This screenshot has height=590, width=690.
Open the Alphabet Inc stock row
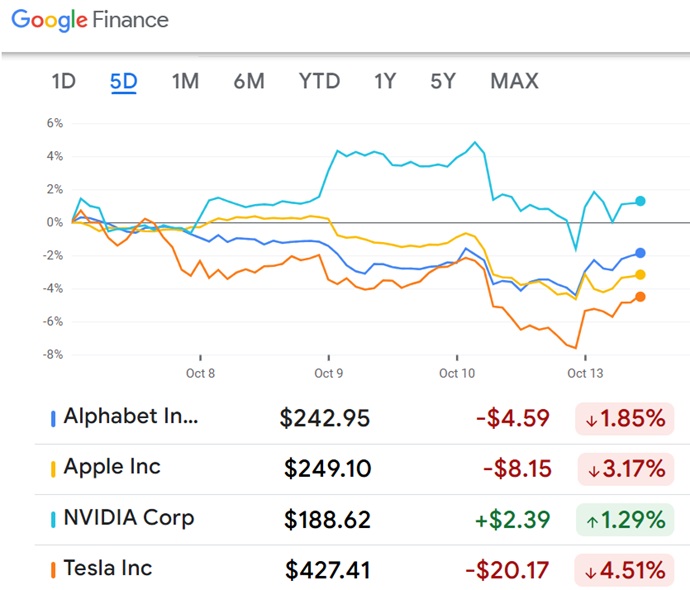click(x=131, y=417)
